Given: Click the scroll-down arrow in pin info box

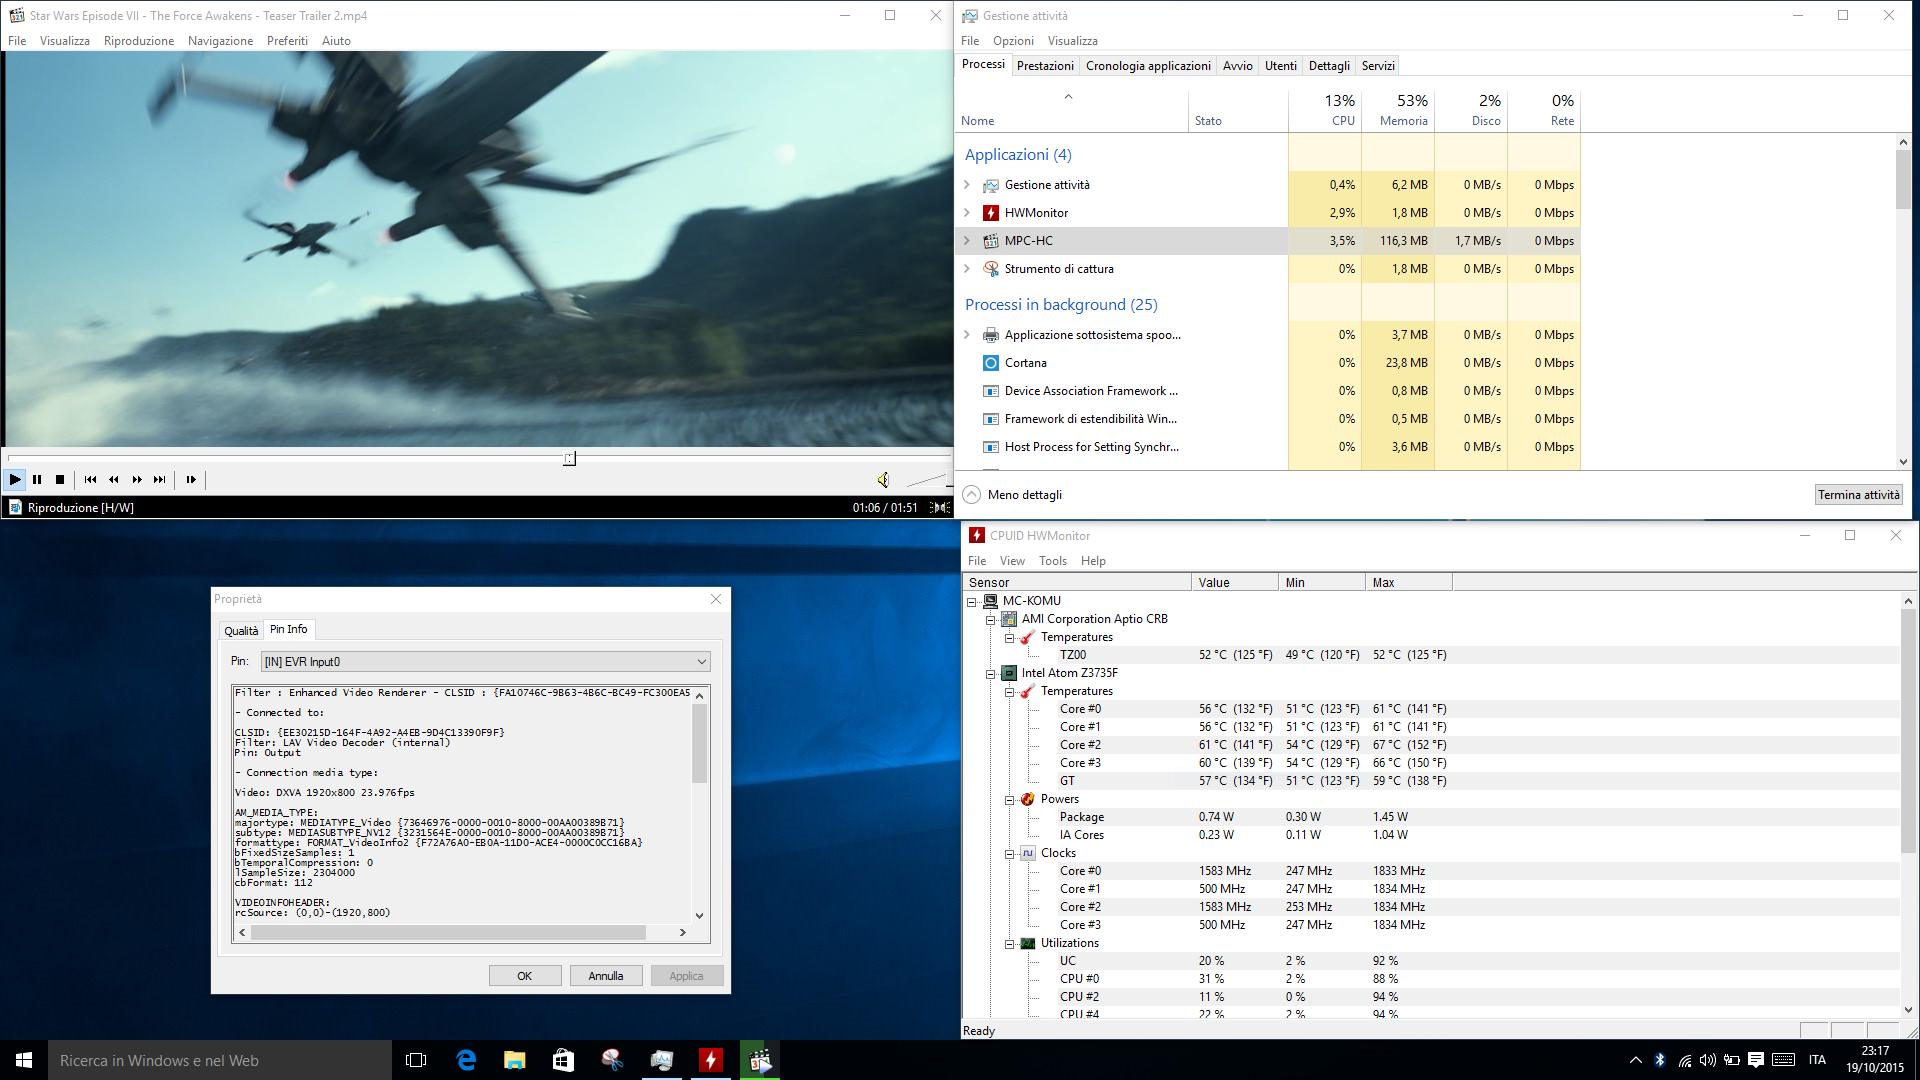Looking at the screenshot, I should pyautogui.click(x=699, y=915).
